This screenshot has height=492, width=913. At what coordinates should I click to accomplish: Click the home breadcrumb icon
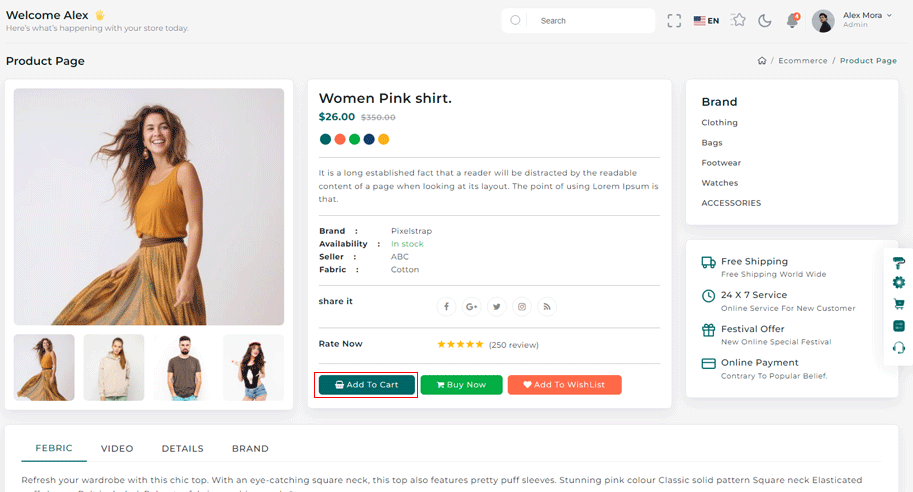762,61
